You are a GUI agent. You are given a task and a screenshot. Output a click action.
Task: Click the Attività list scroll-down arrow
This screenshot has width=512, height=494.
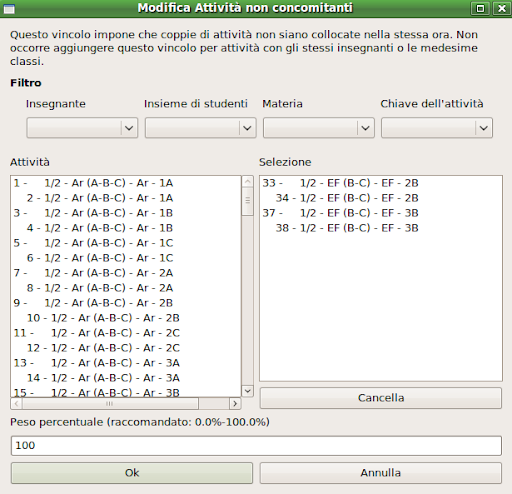pyautogui.click(x=247, y=390)
